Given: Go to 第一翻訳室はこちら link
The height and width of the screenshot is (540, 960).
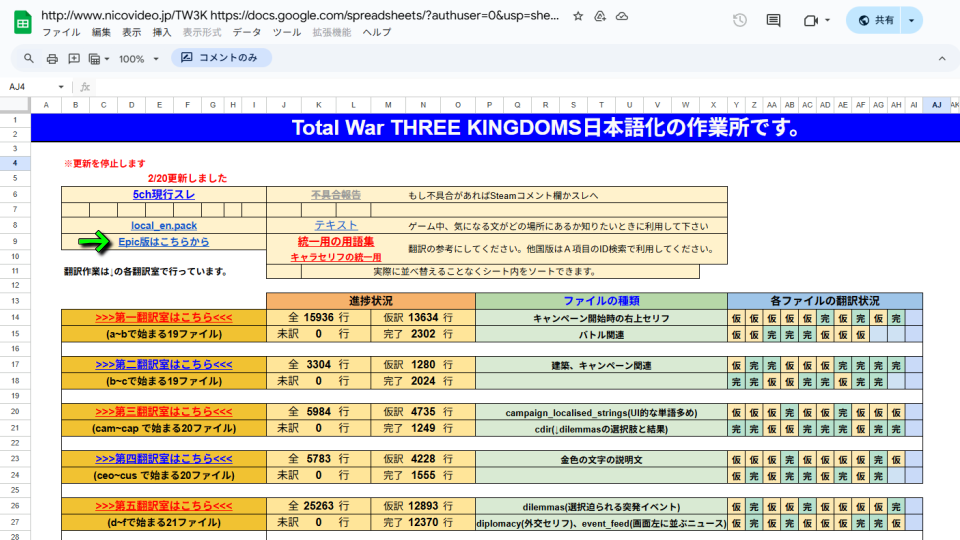Looking at the screenshot, I should [163, 318].
